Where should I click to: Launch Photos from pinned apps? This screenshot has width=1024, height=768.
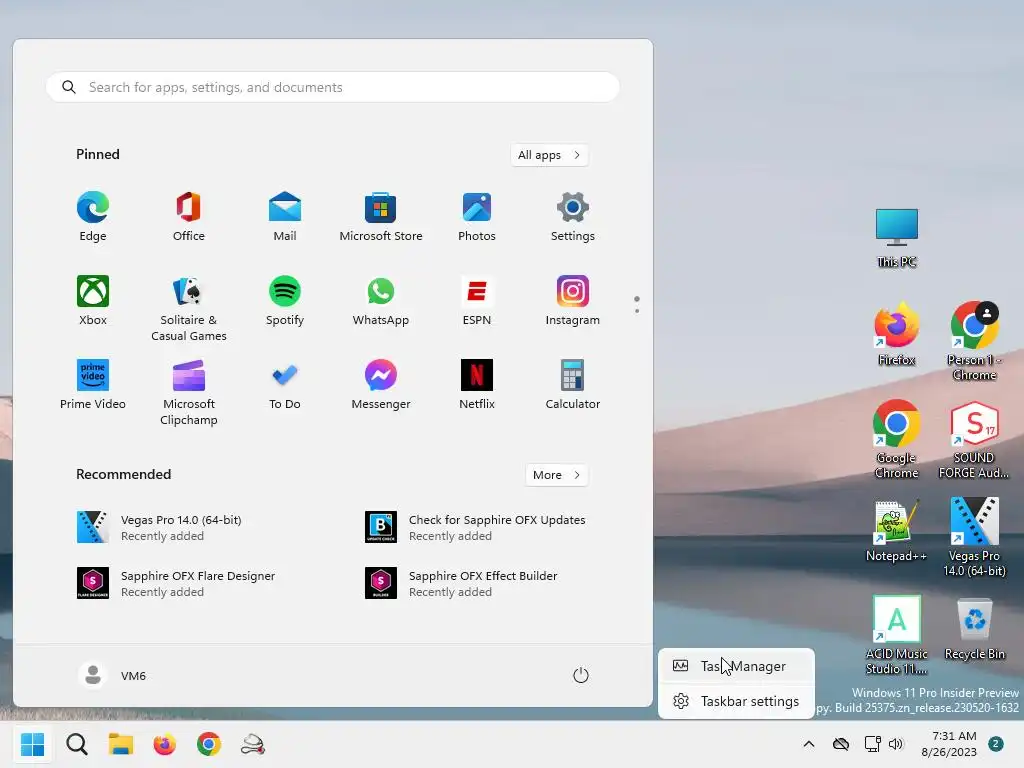pos(477,216)
